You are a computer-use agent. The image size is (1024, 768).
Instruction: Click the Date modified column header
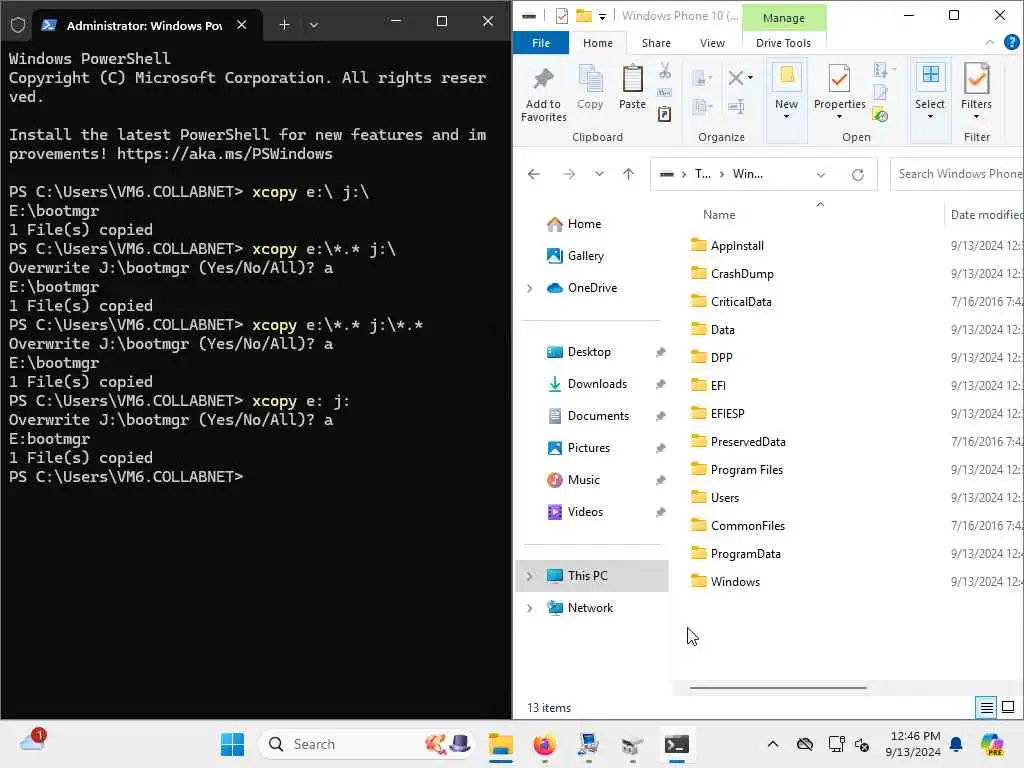(x=985, y=215)
